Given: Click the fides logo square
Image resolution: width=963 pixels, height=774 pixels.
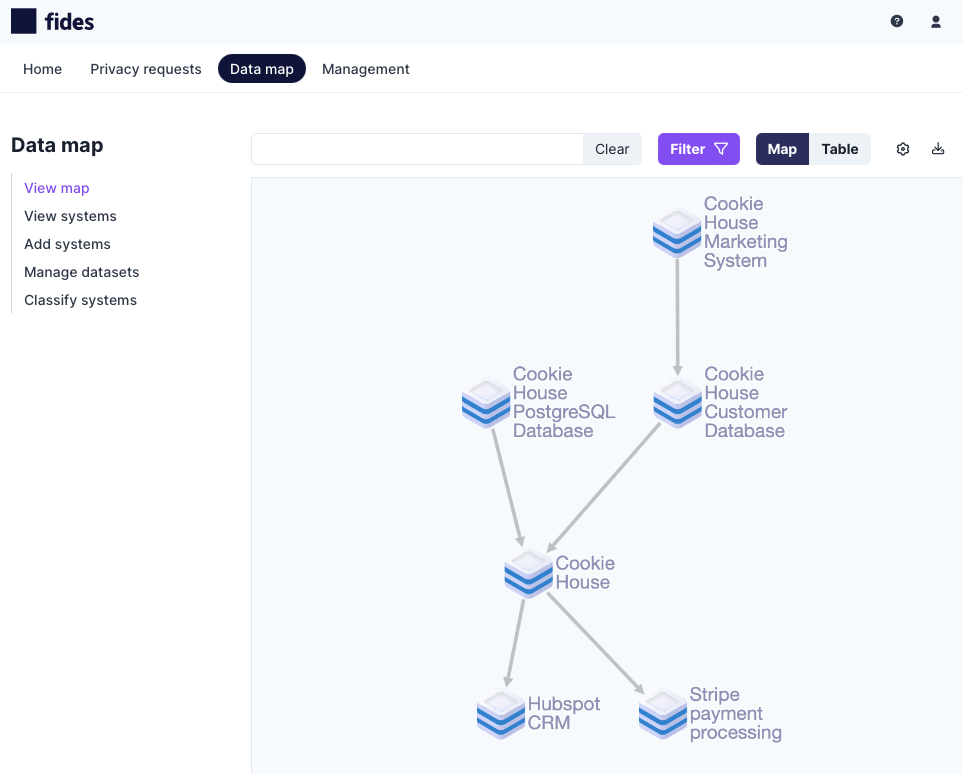Looking at the screenshot, I should 23,22.
